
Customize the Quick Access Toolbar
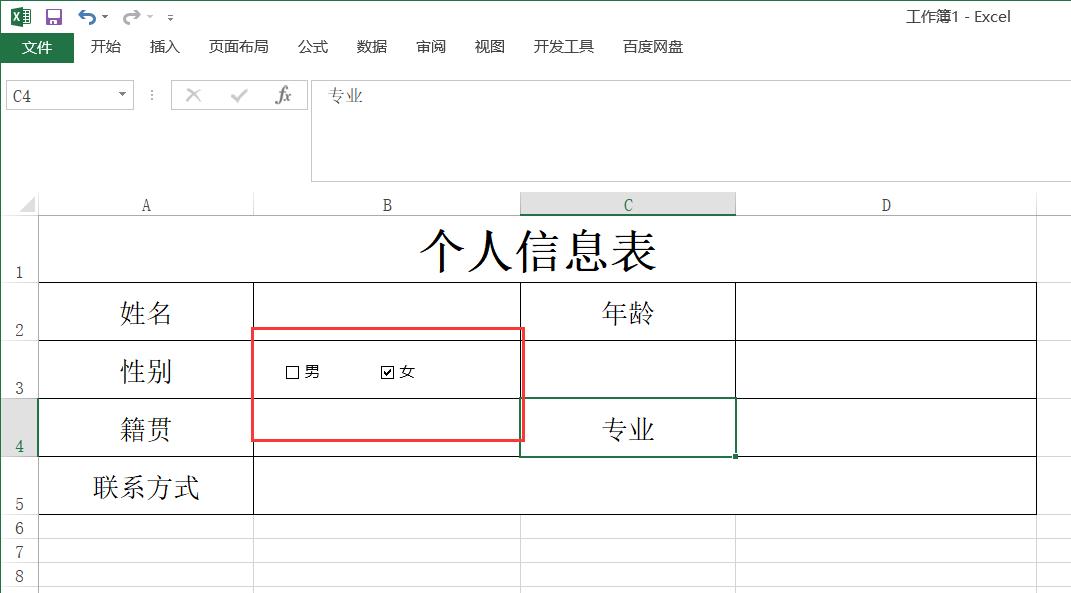pyautogui.click(x=170, y=18)
